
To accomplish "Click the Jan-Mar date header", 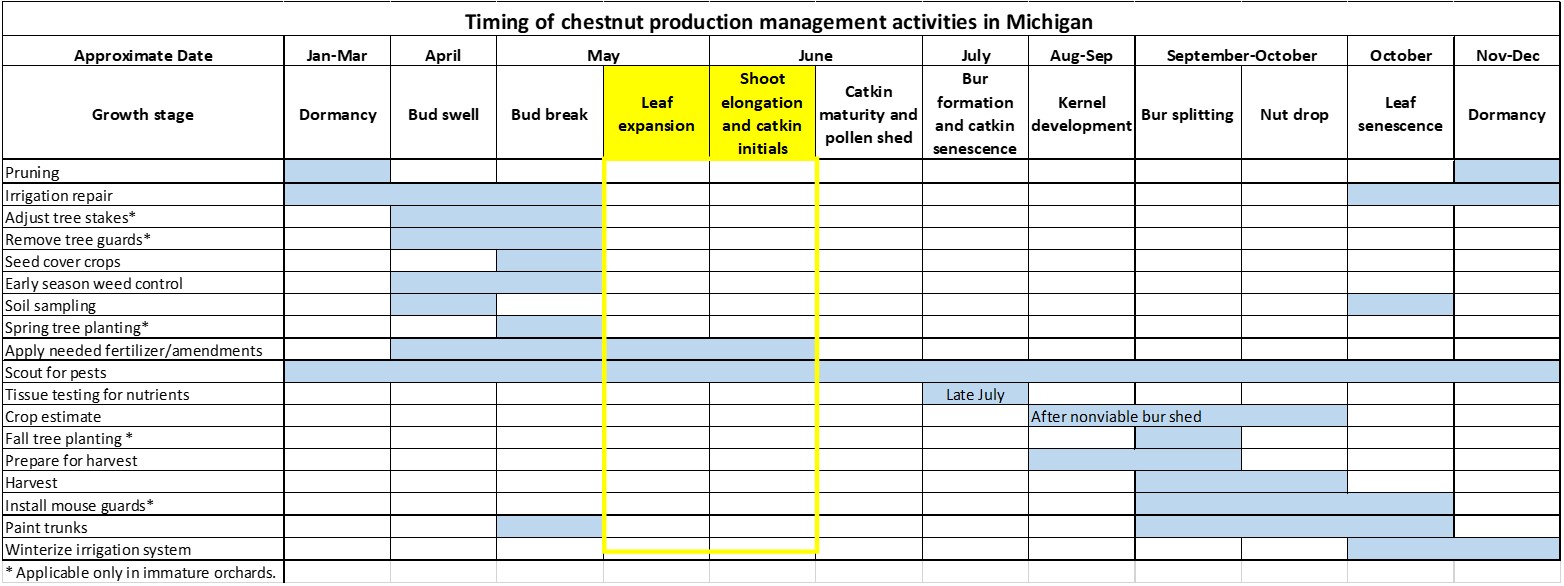I will (337, 56).
